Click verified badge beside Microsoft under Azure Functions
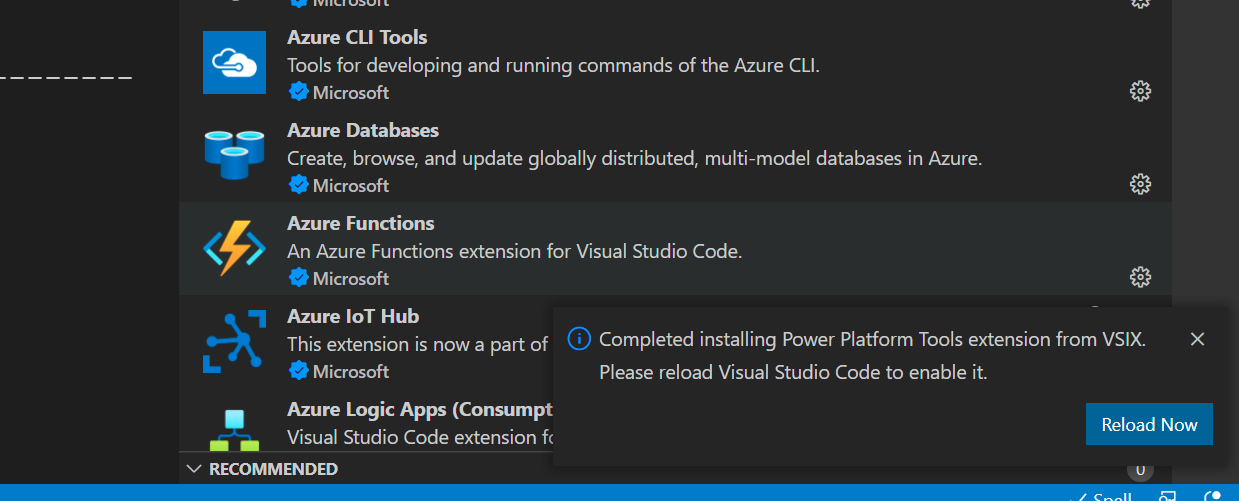 tap(298, 278)
